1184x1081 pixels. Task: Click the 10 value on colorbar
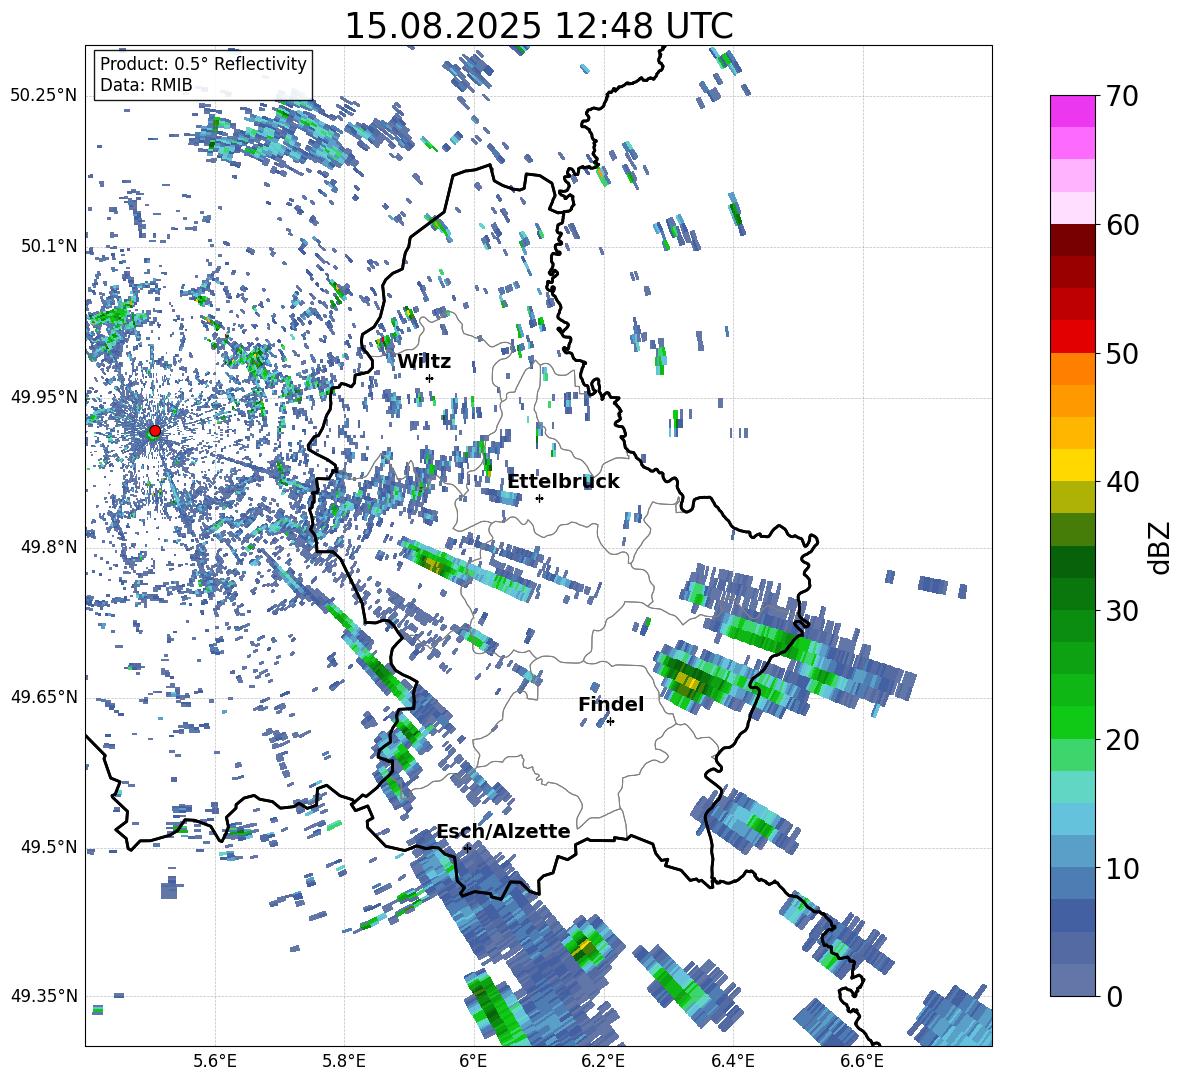pyautogui.click(x=1121, y=868)
